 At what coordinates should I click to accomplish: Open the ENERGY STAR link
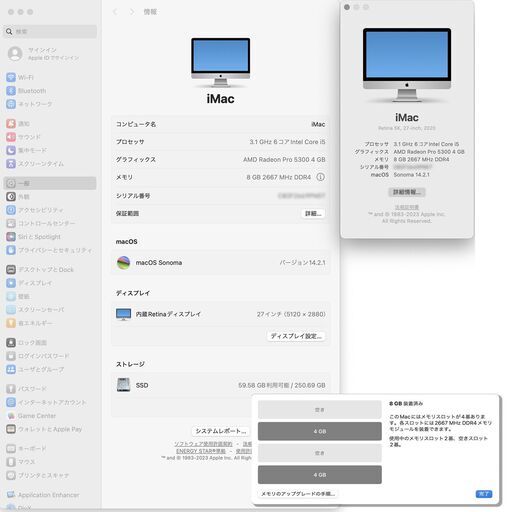(201, 451)
